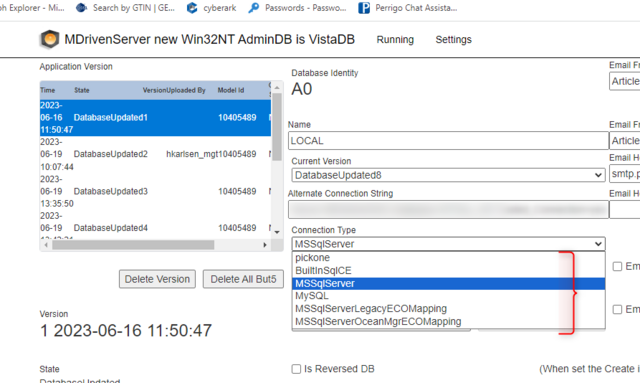The width and height of the screenshot is (640, 383).
Task: Open the cyberark bookmark icon
Action: click(191, 8)
